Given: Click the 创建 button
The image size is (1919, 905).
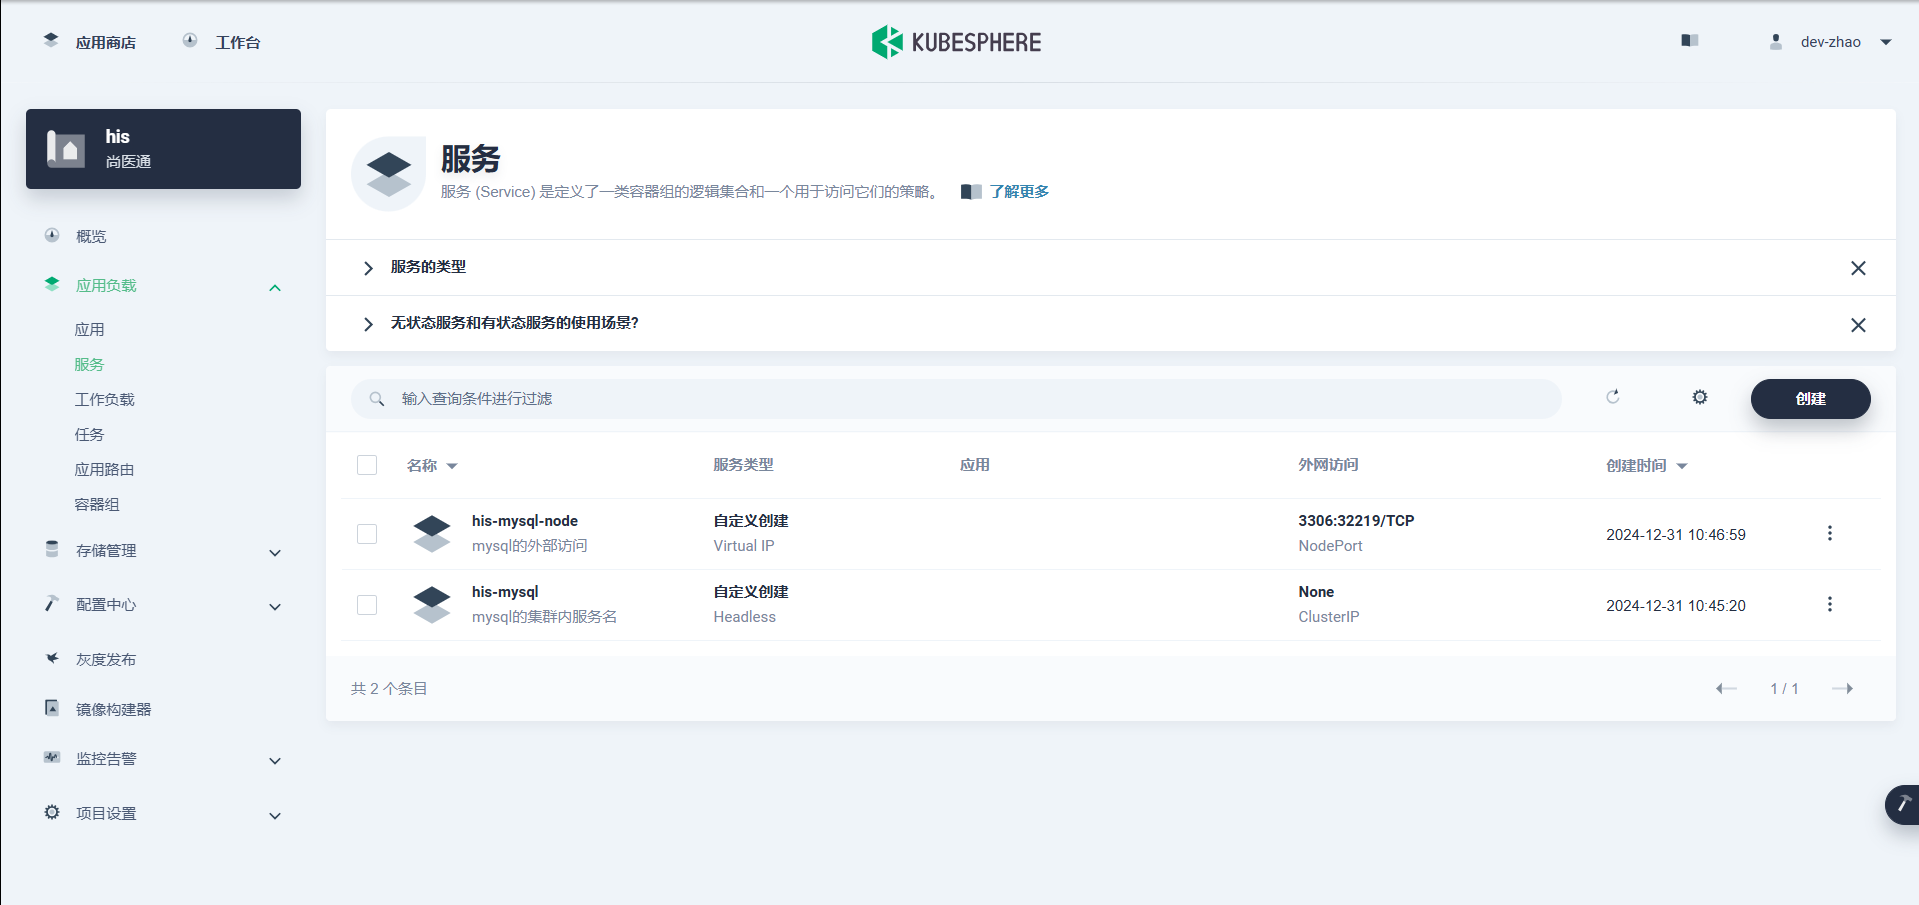Looking at the screenshot, I should [x=1810, y=399].
